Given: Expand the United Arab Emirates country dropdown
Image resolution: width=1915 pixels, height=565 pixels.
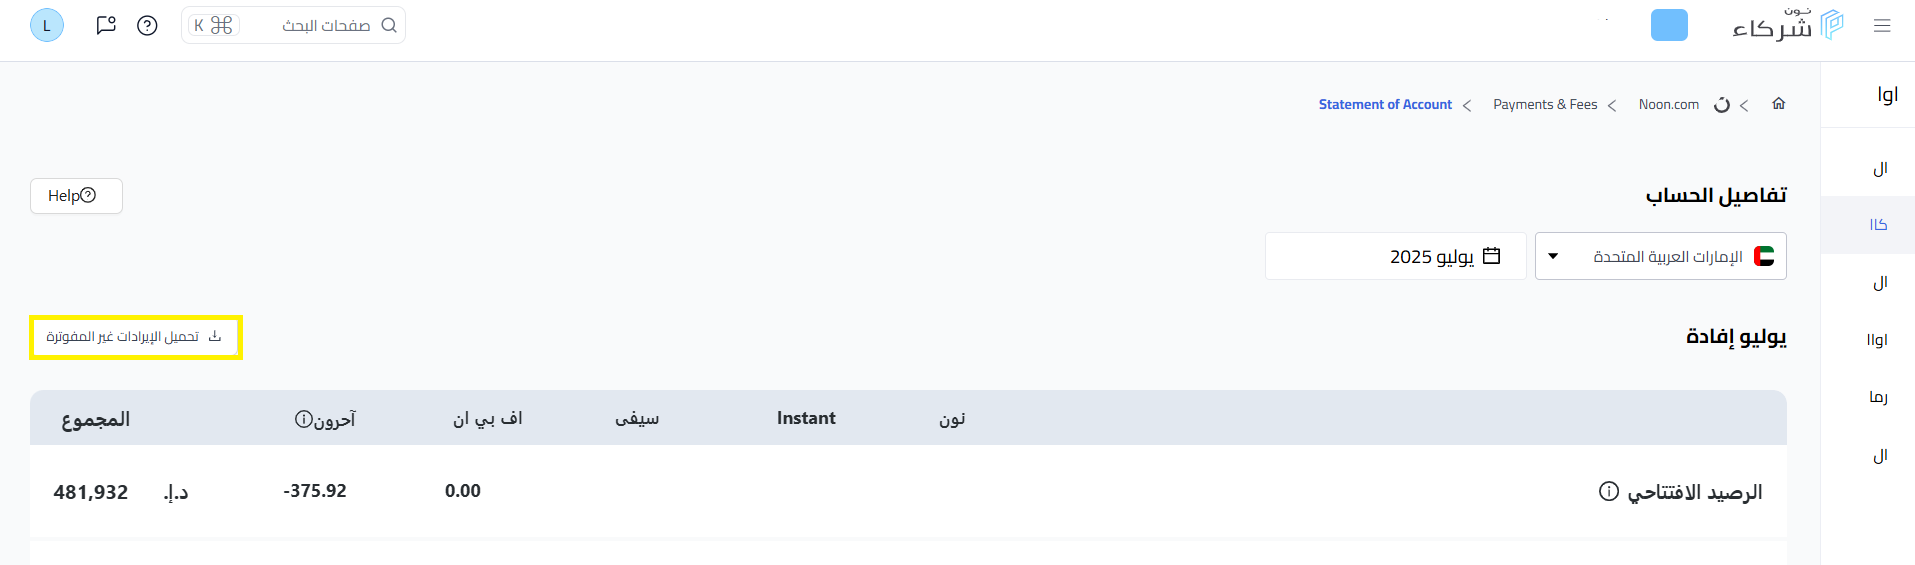Looking at the screenshot, I should pyautogui.click(x=1660, y=256).
